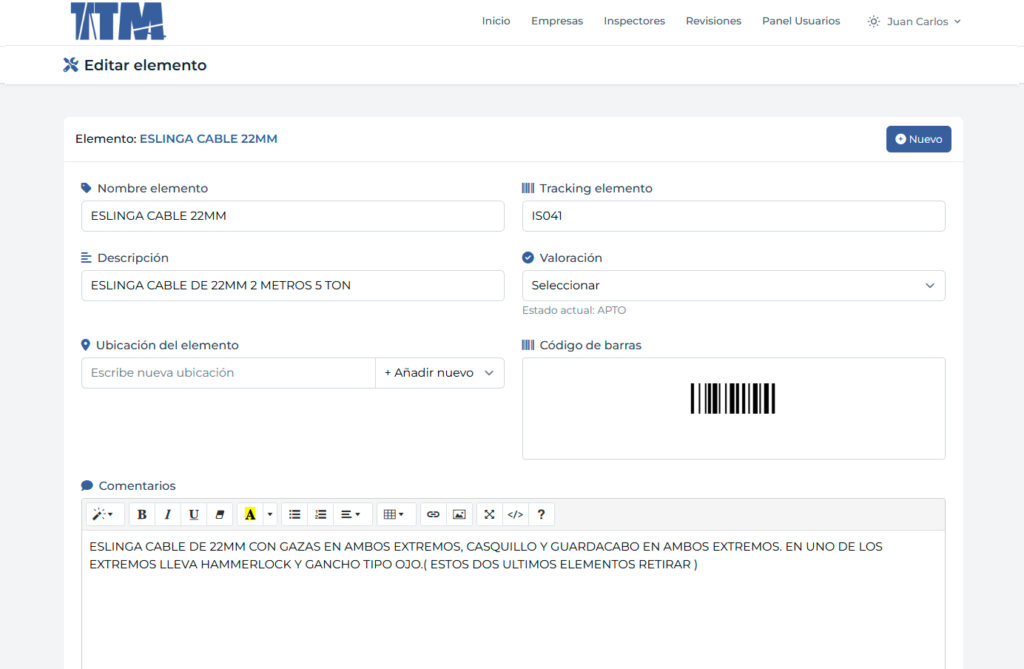Viewport: 1024px width, 669px height.
Task: Toggle italic formatting in comments editor
Action: (168, 515)
